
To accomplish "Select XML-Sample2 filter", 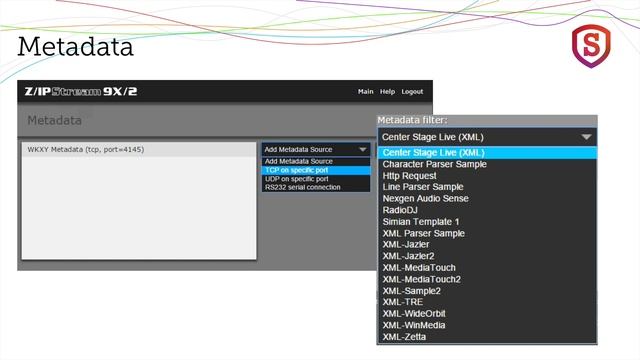I will coord(487,291).
